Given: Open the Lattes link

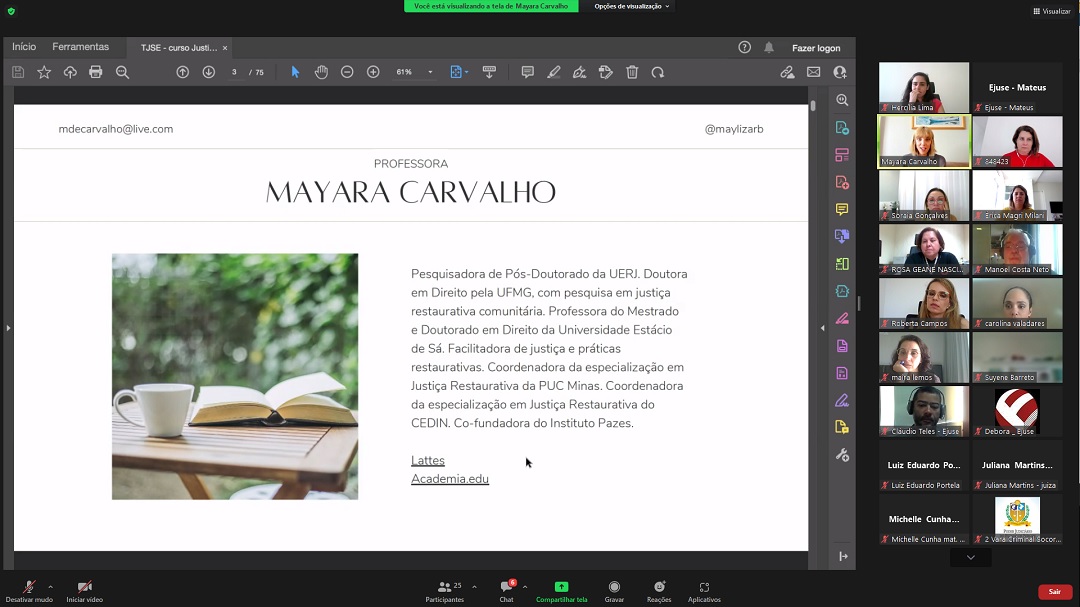Looking at the screenshot, I should [427, 461].
